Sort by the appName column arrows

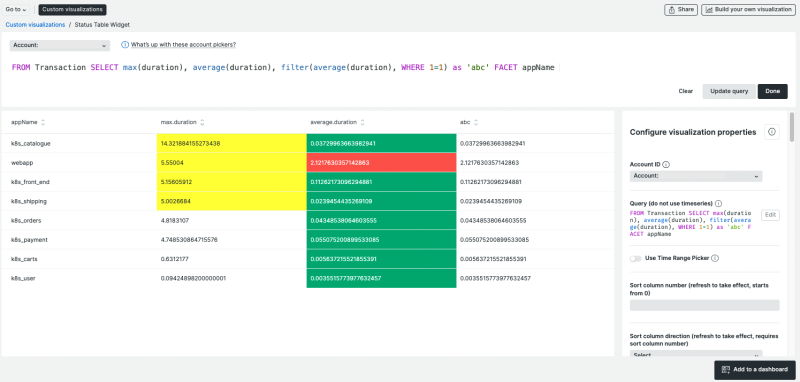click(x=43, y=122)
